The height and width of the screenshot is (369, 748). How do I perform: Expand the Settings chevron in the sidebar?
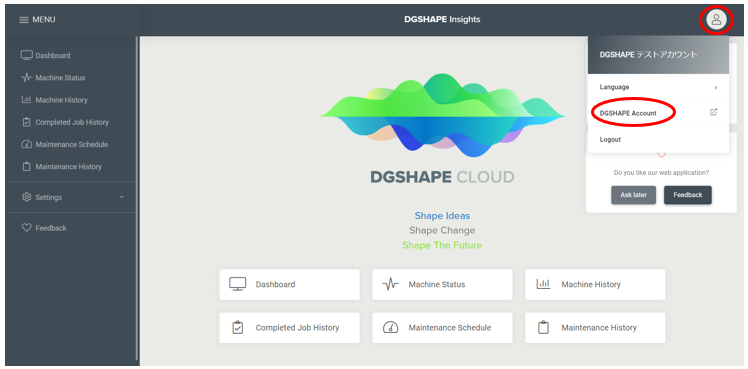(x=122, y=197)
